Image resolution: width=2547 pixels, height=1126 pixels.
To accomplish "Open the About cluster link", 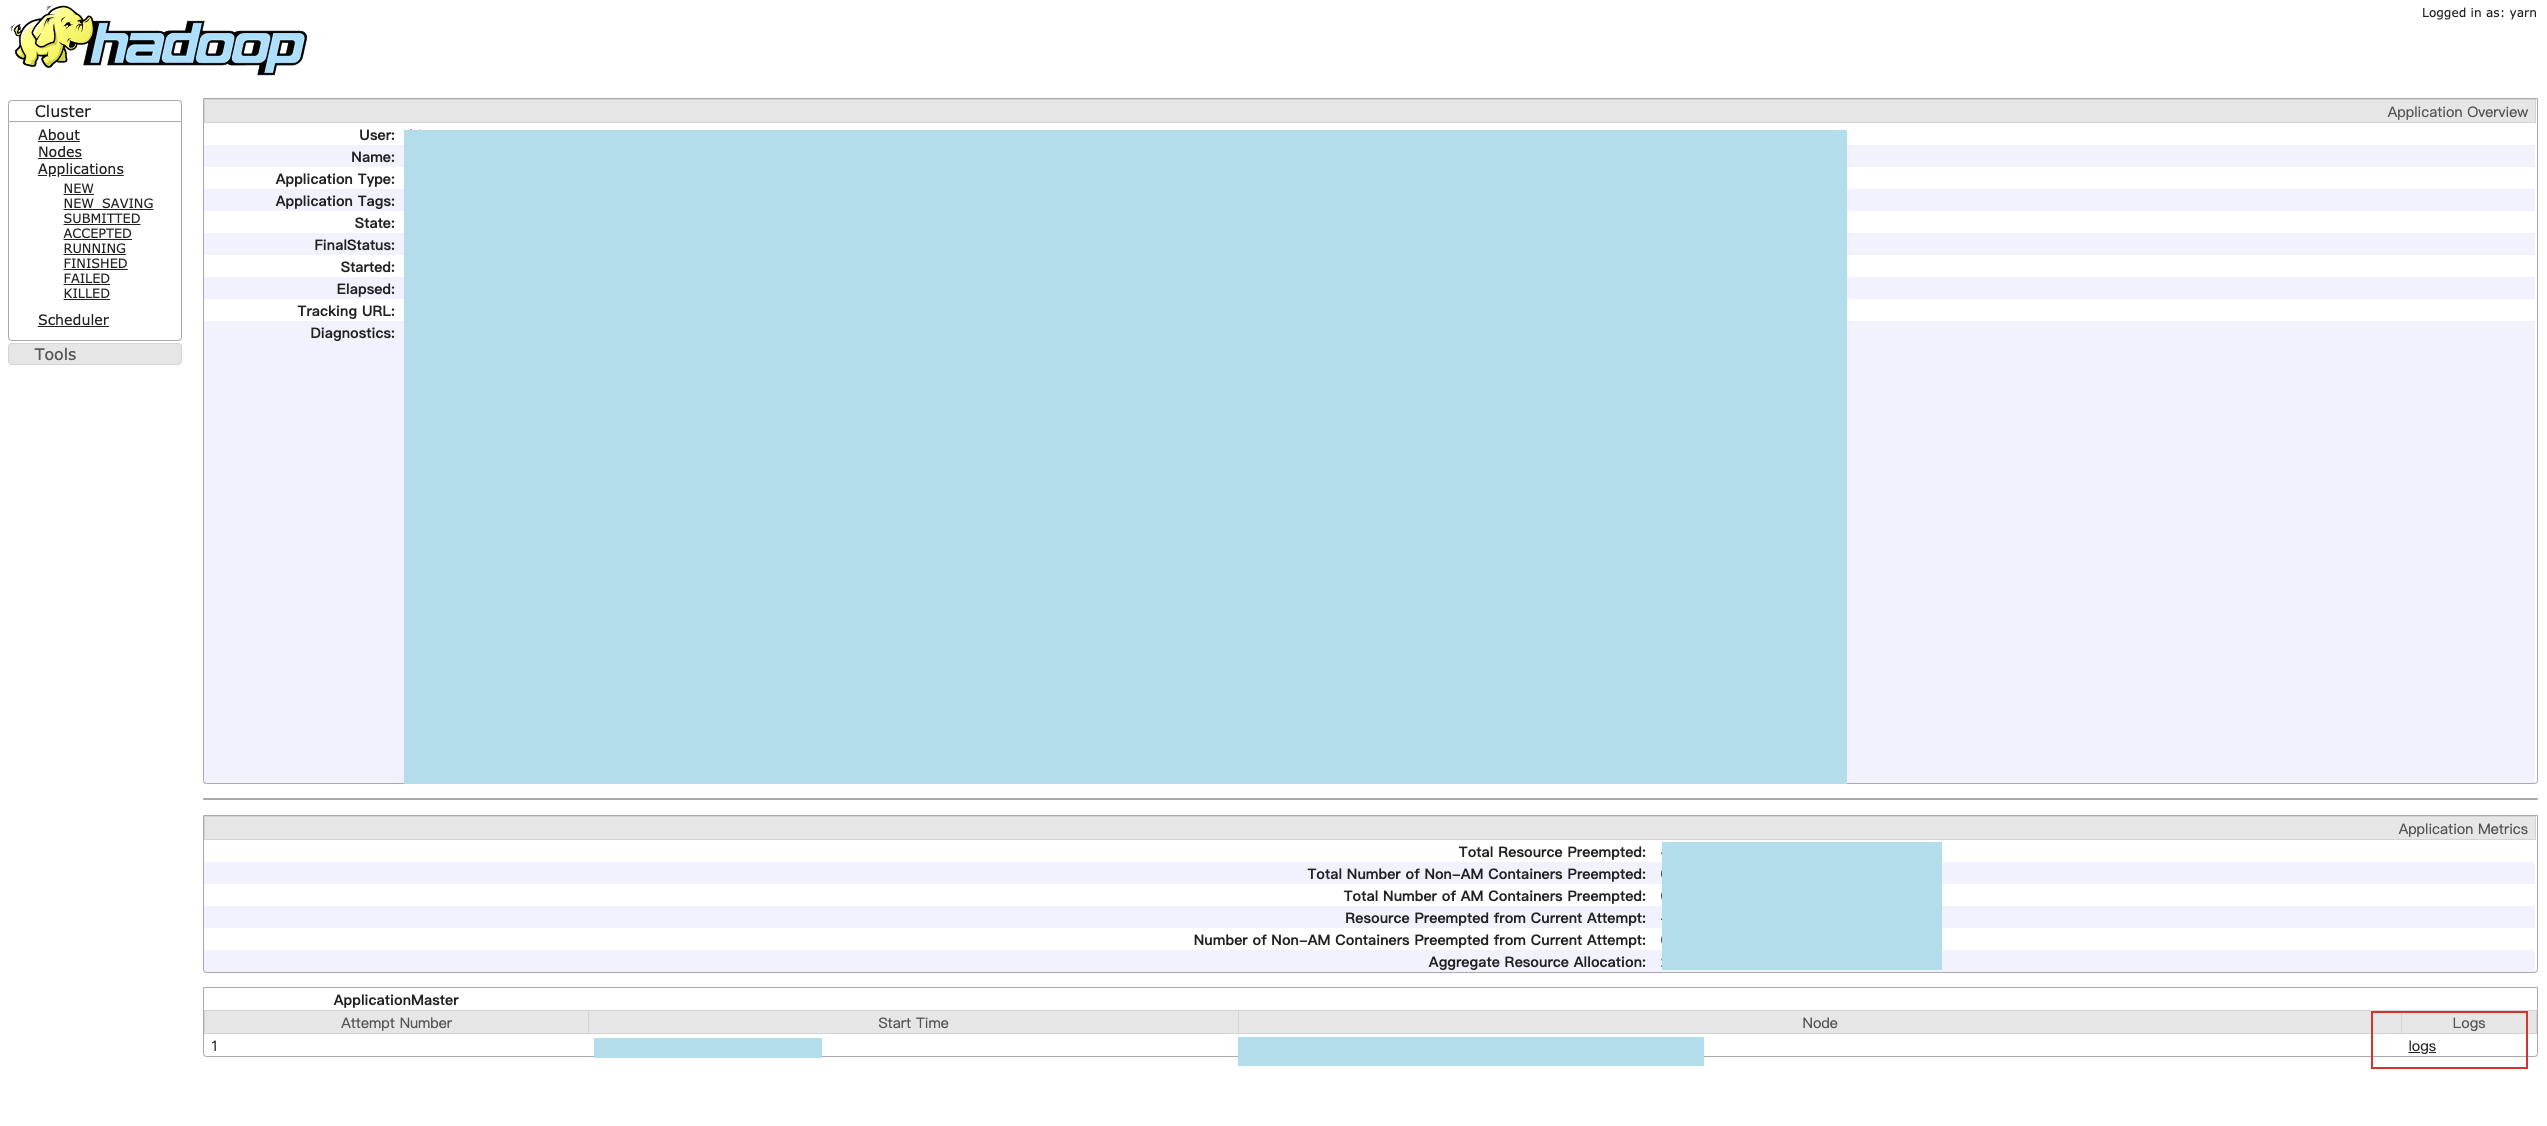I will 58,135.
